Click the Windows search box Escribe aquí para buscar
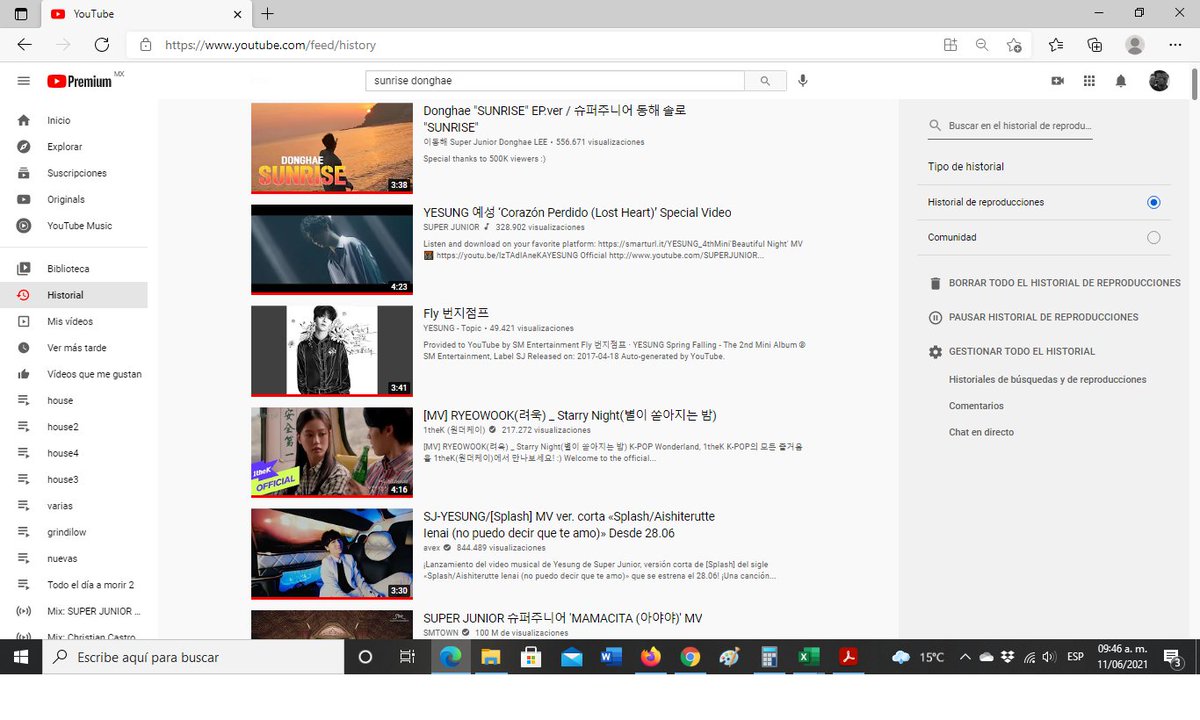This screenshot has width=1200, height=720. [193, 657]
